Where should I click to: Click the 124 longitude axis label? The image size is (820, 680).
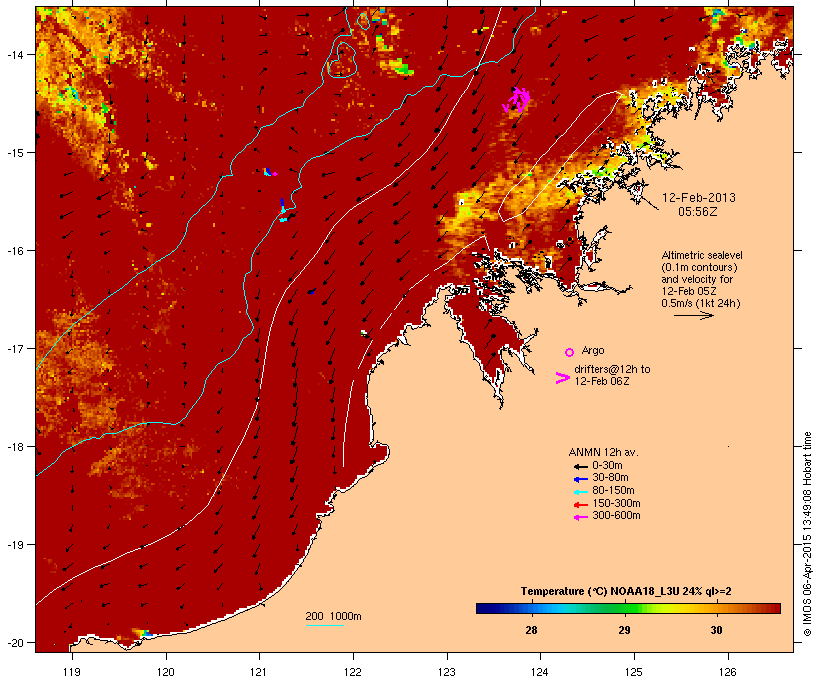tap(540, 672)
